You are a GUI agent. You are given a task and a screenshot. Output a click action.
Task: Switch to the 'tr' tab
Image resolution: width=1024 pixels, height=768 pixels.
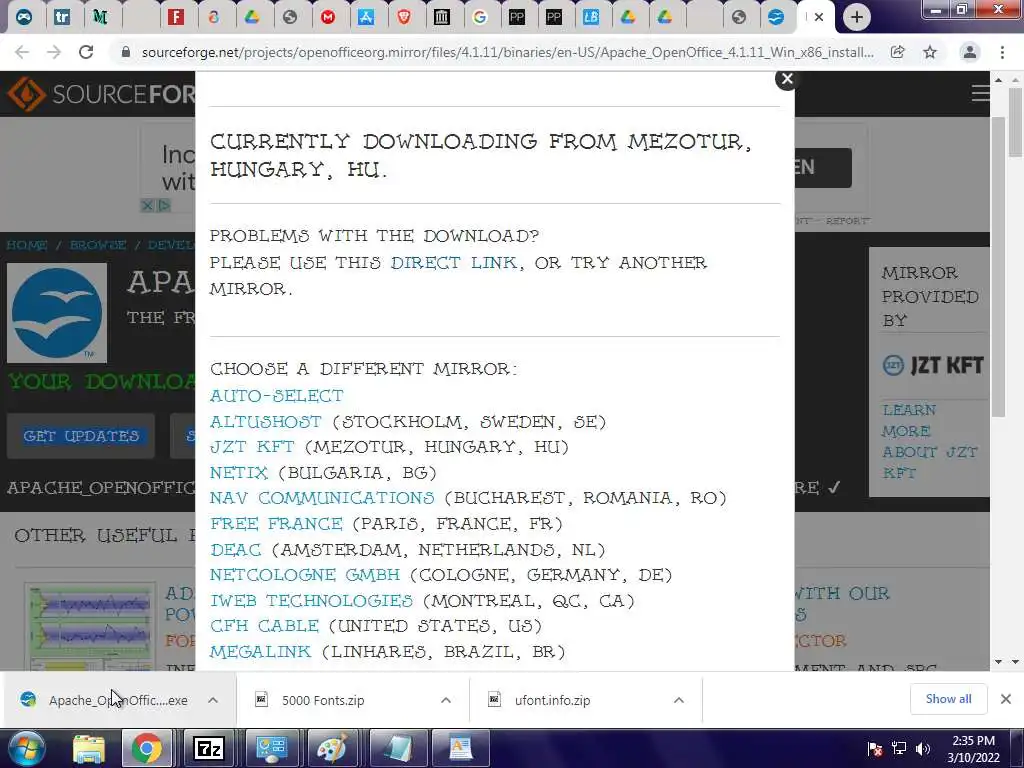[x=61, y=18]
